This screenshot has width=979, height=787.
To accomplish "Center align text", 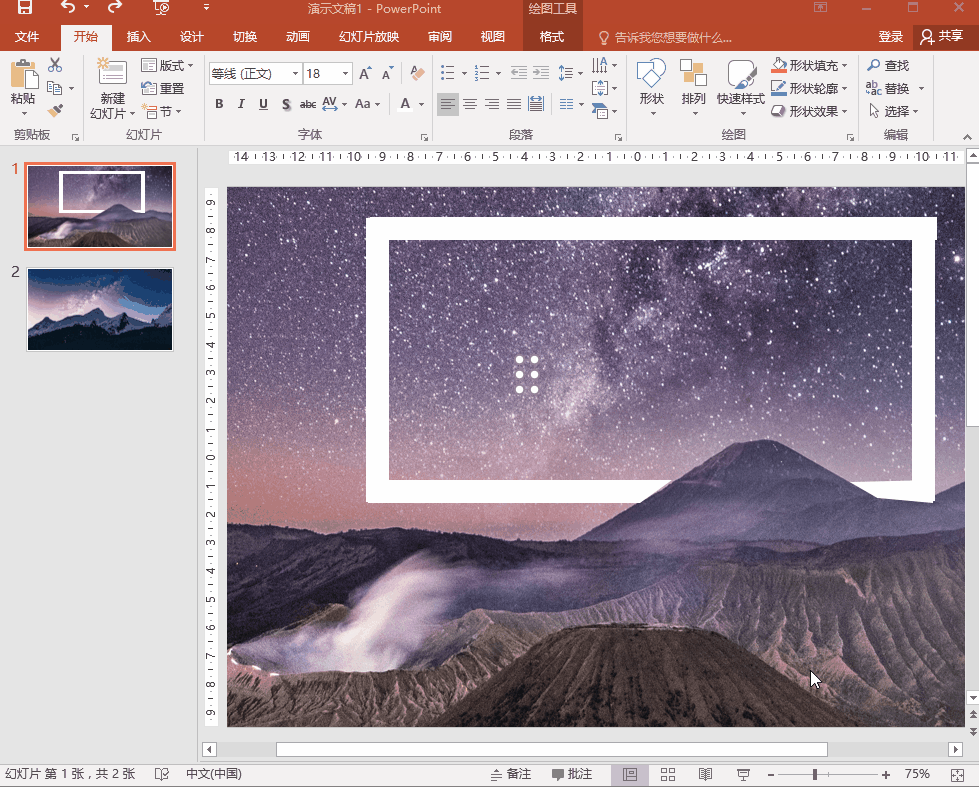I will pyautogui.click(x=470, y=104).
